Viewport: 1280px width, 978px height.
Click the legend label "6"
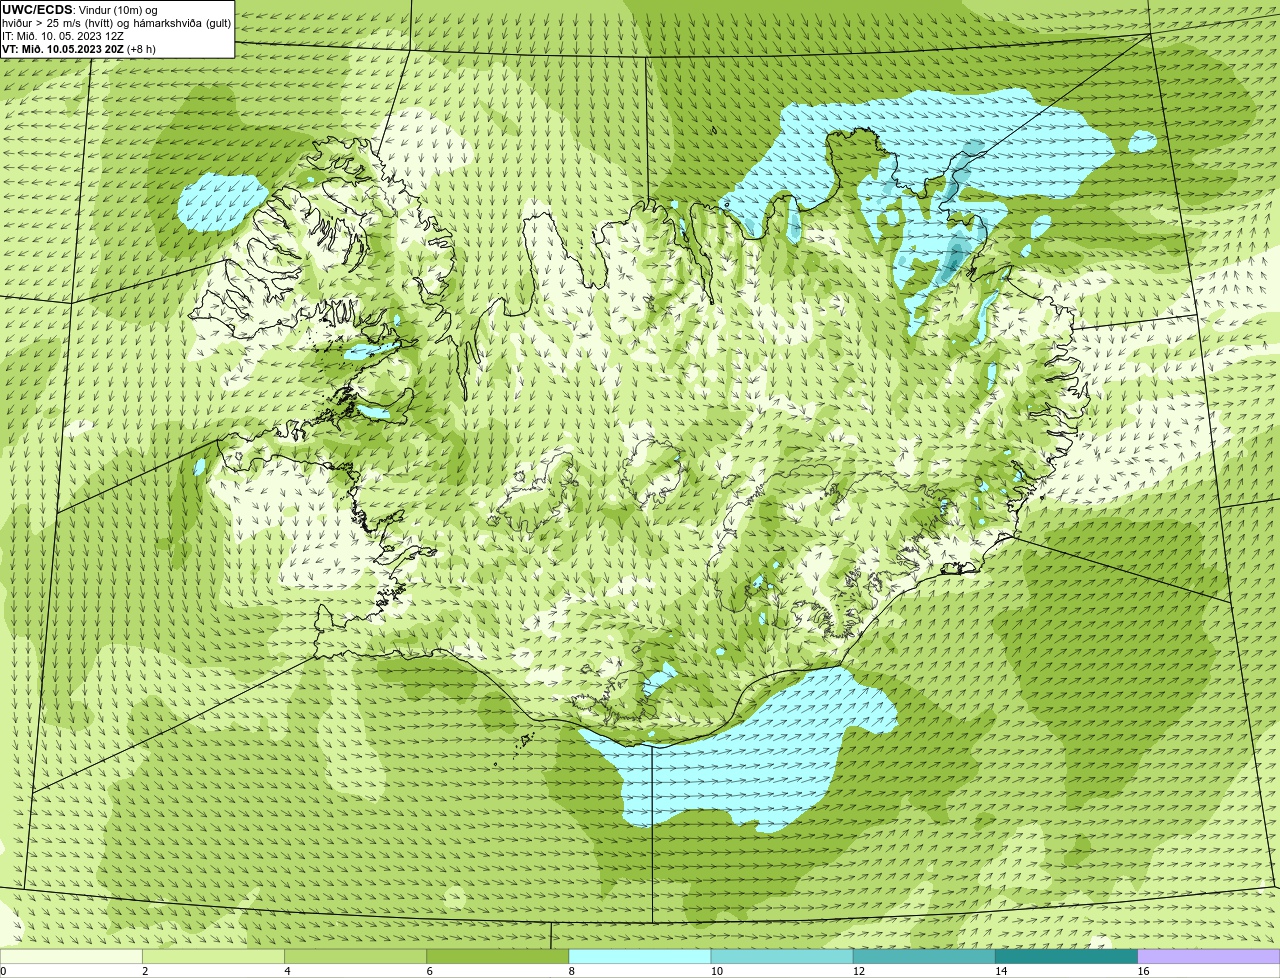click(x=429, y=971)
